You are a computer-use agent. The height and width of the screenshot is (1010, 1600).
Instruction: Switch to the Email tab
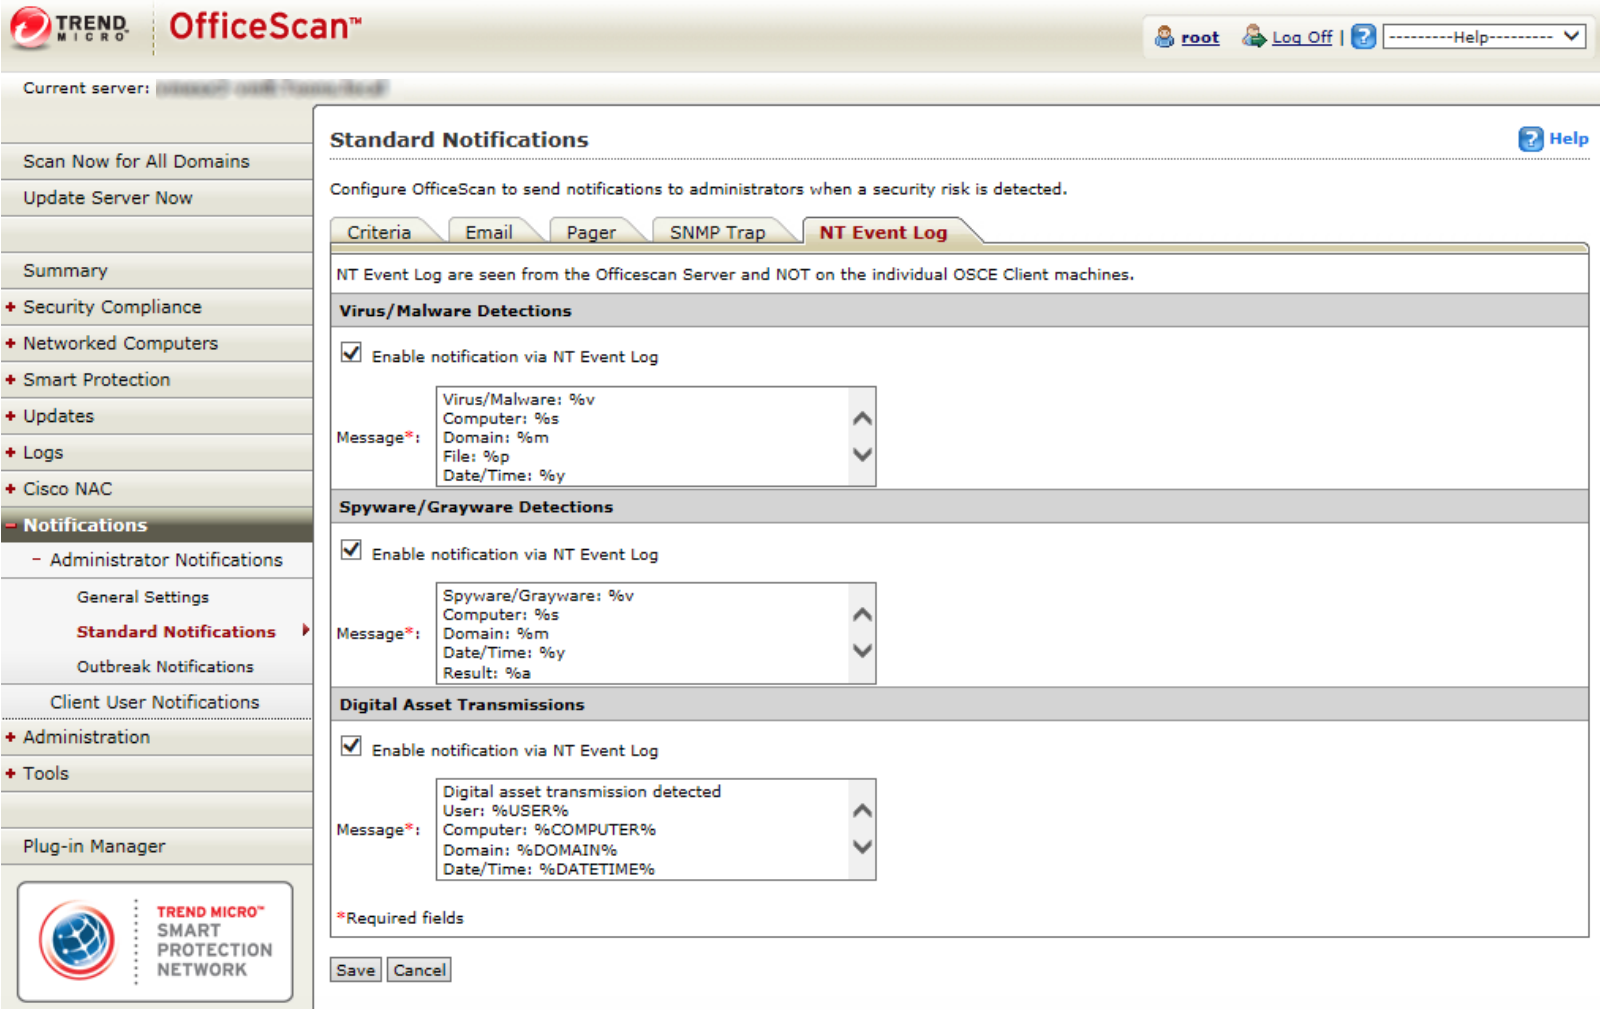click(x=489, y=232)
